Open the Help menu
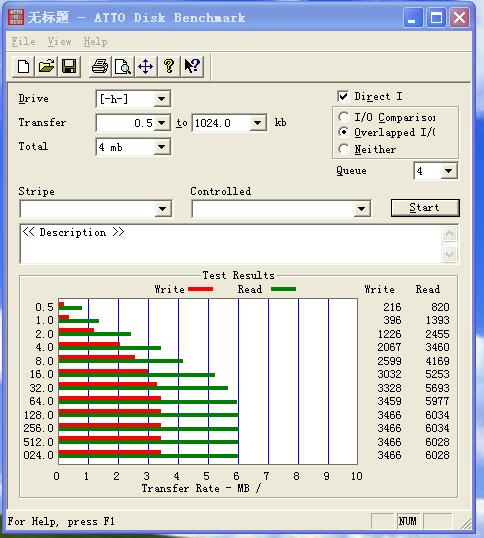This screenshot has width=484, height=538. point(95,42)
